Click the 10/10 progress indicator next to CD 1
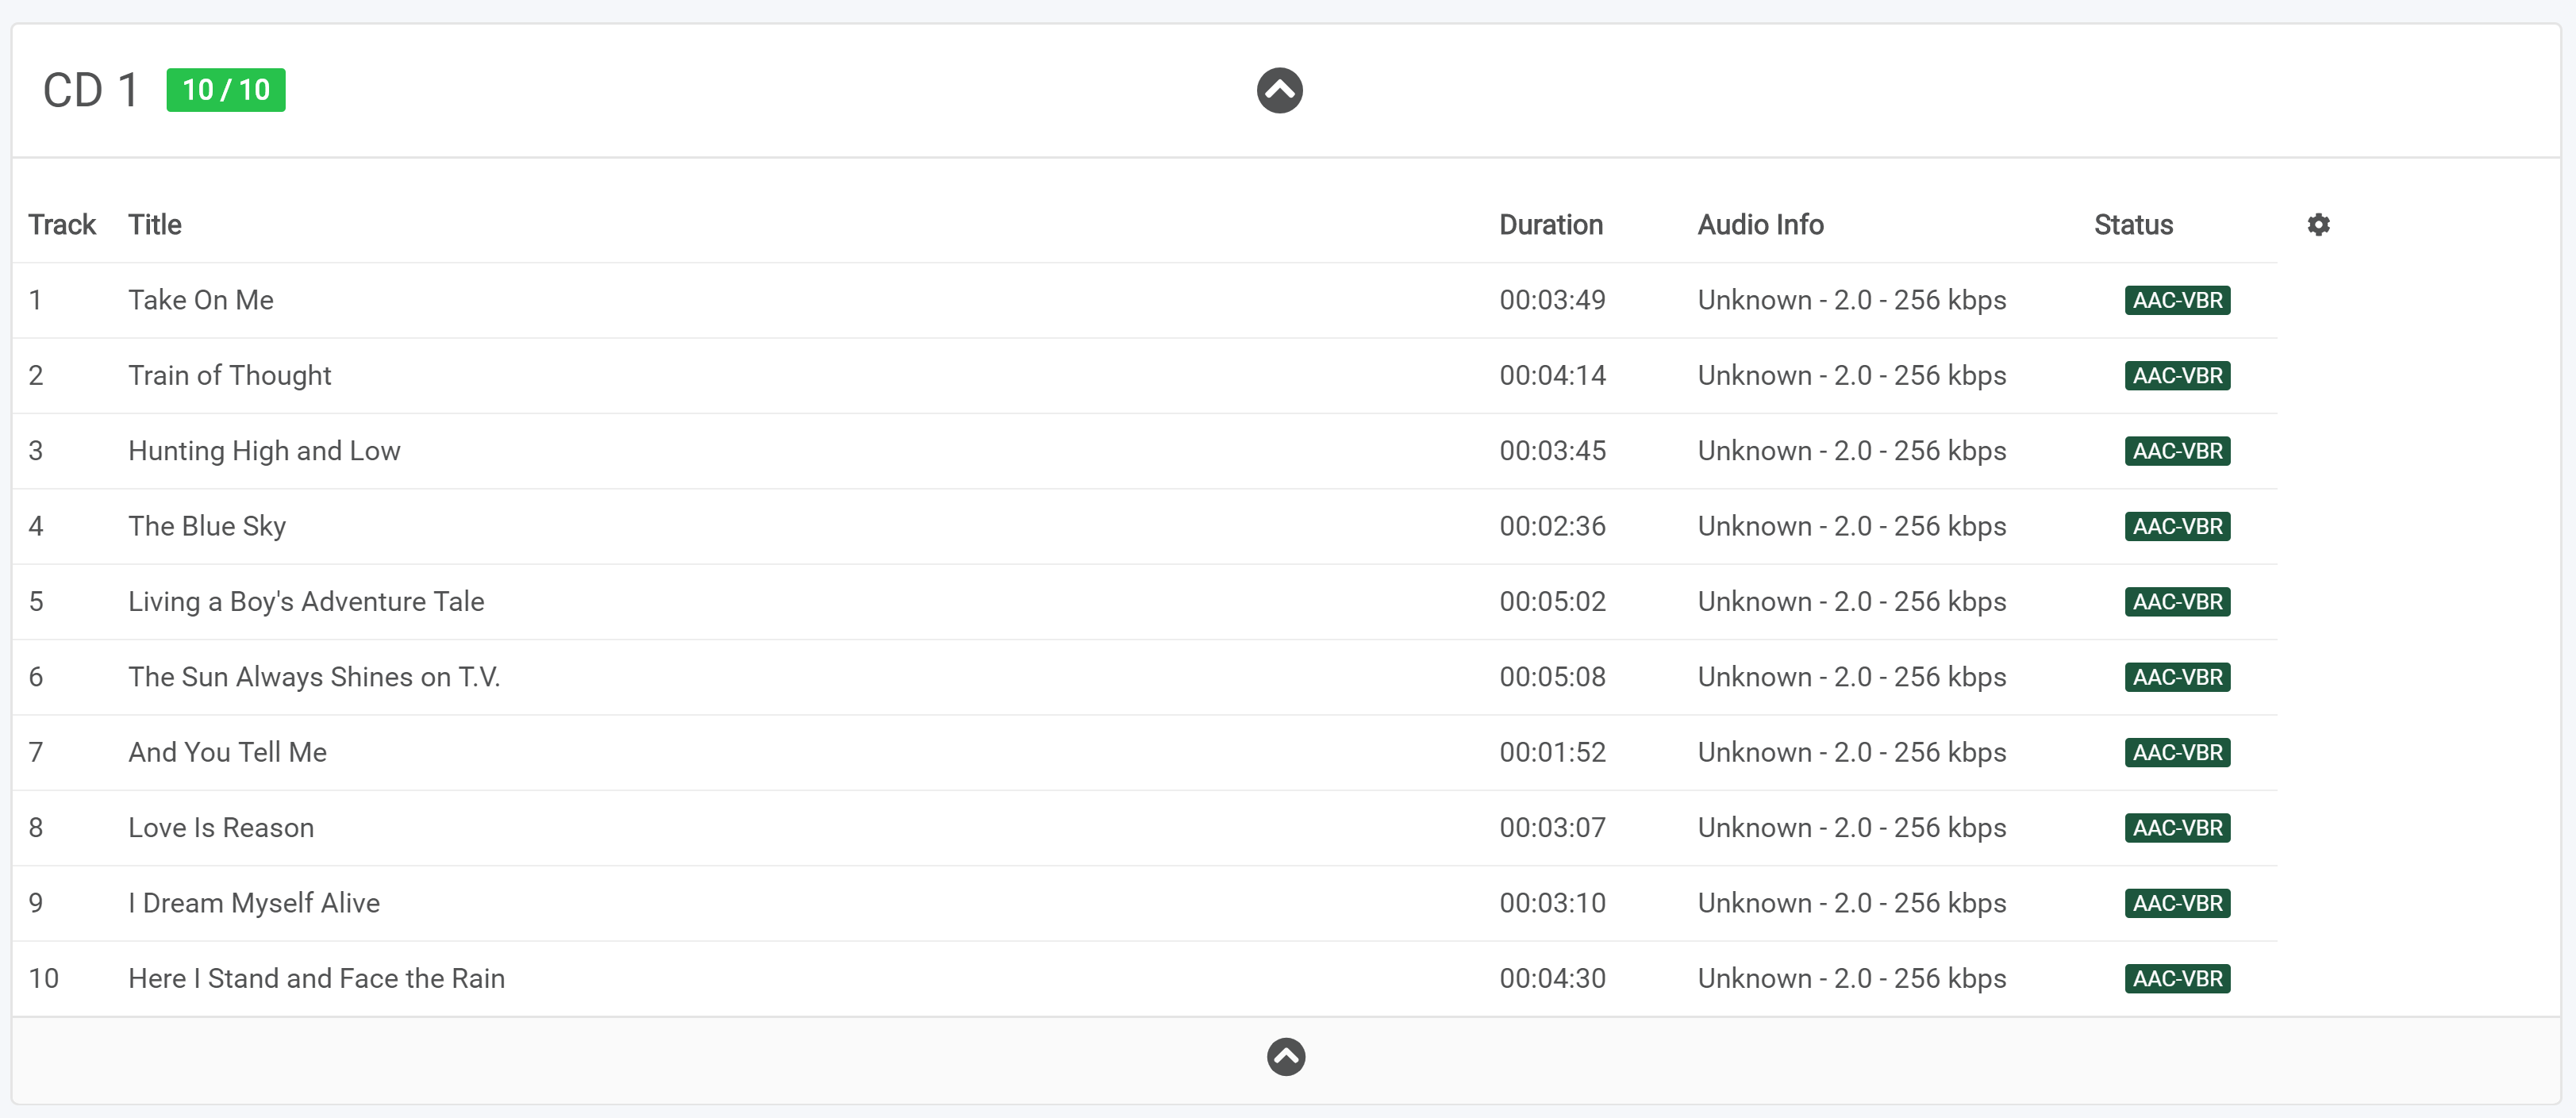This screenshot has height=1118, width=2576. click(226, 89)
